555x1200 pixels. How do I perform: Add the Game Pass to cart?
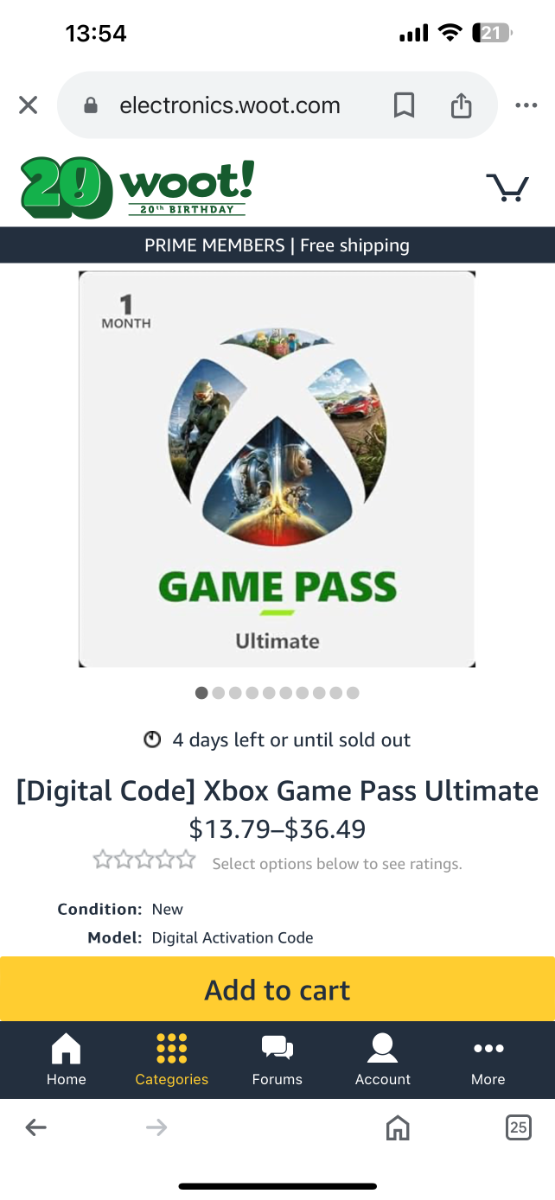(x=277, y=989)
